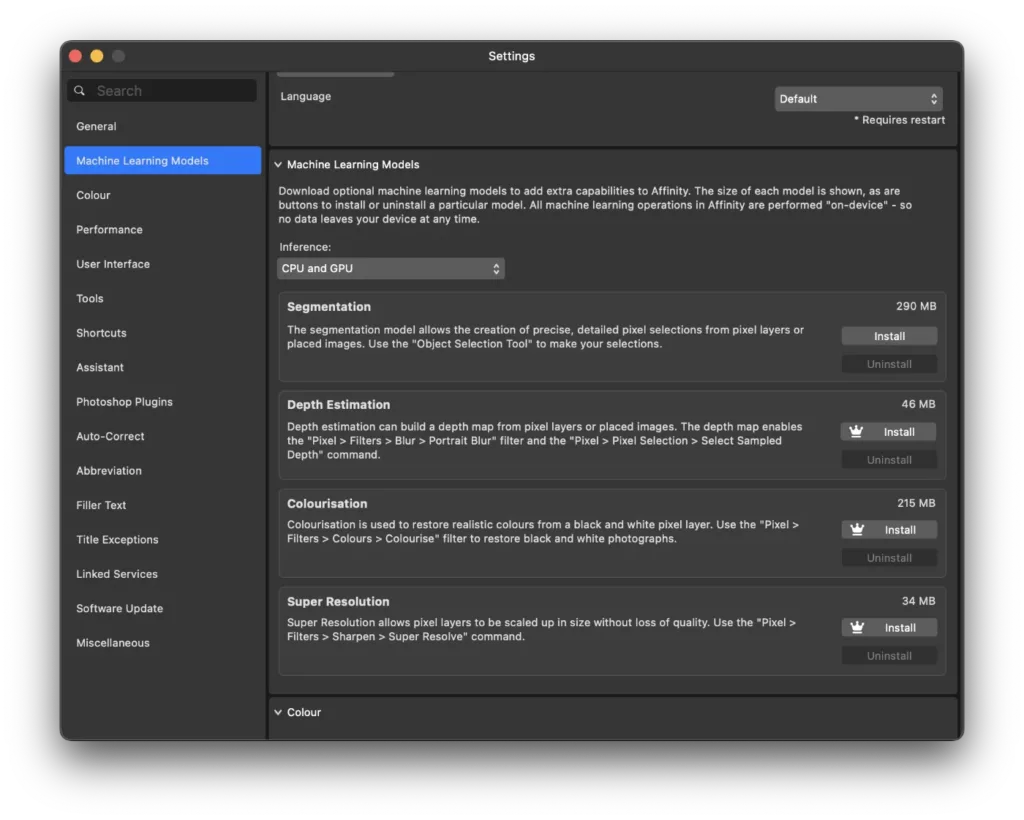
Task: Click the crown icon on Colourisation Install
Action: 857,529
